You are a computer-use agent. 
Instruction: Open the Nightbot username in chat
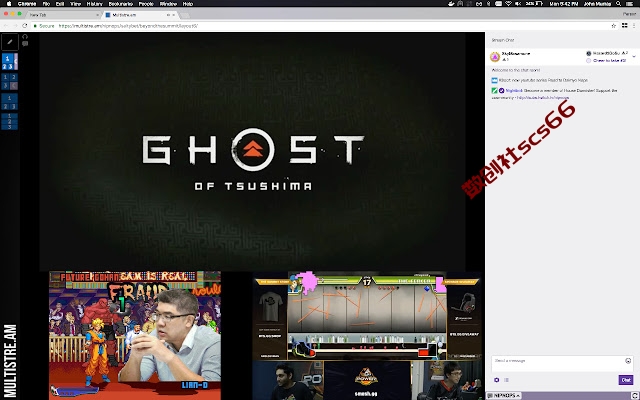tap(514, 91)
